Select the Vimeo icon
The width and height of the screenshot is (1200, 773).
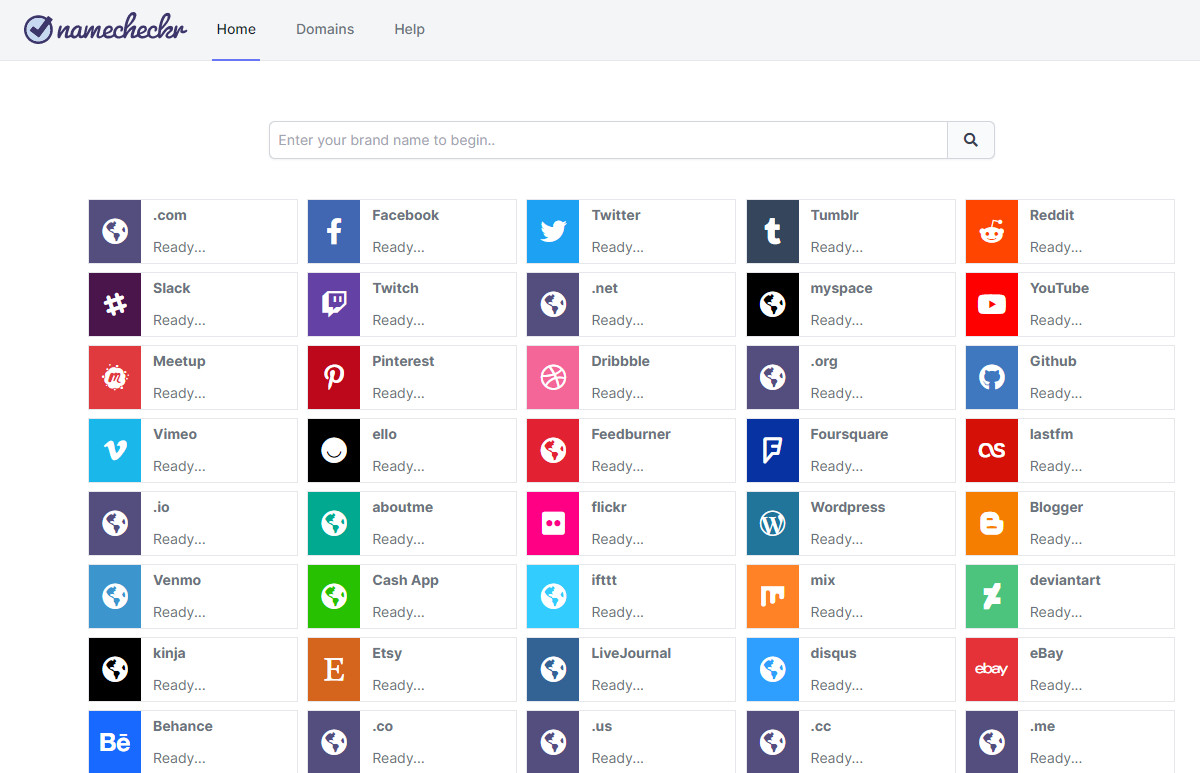coord(115,451)
